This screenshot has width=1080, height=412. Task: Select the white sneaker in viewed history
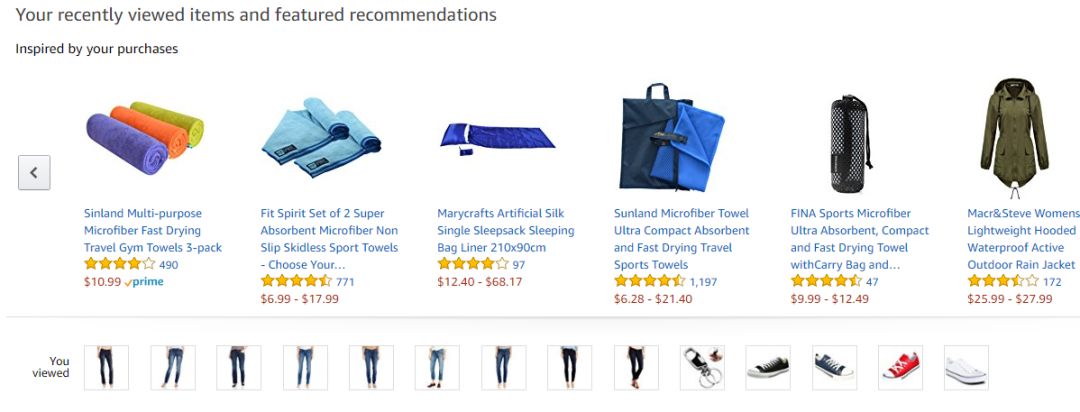tap(966, 368)
